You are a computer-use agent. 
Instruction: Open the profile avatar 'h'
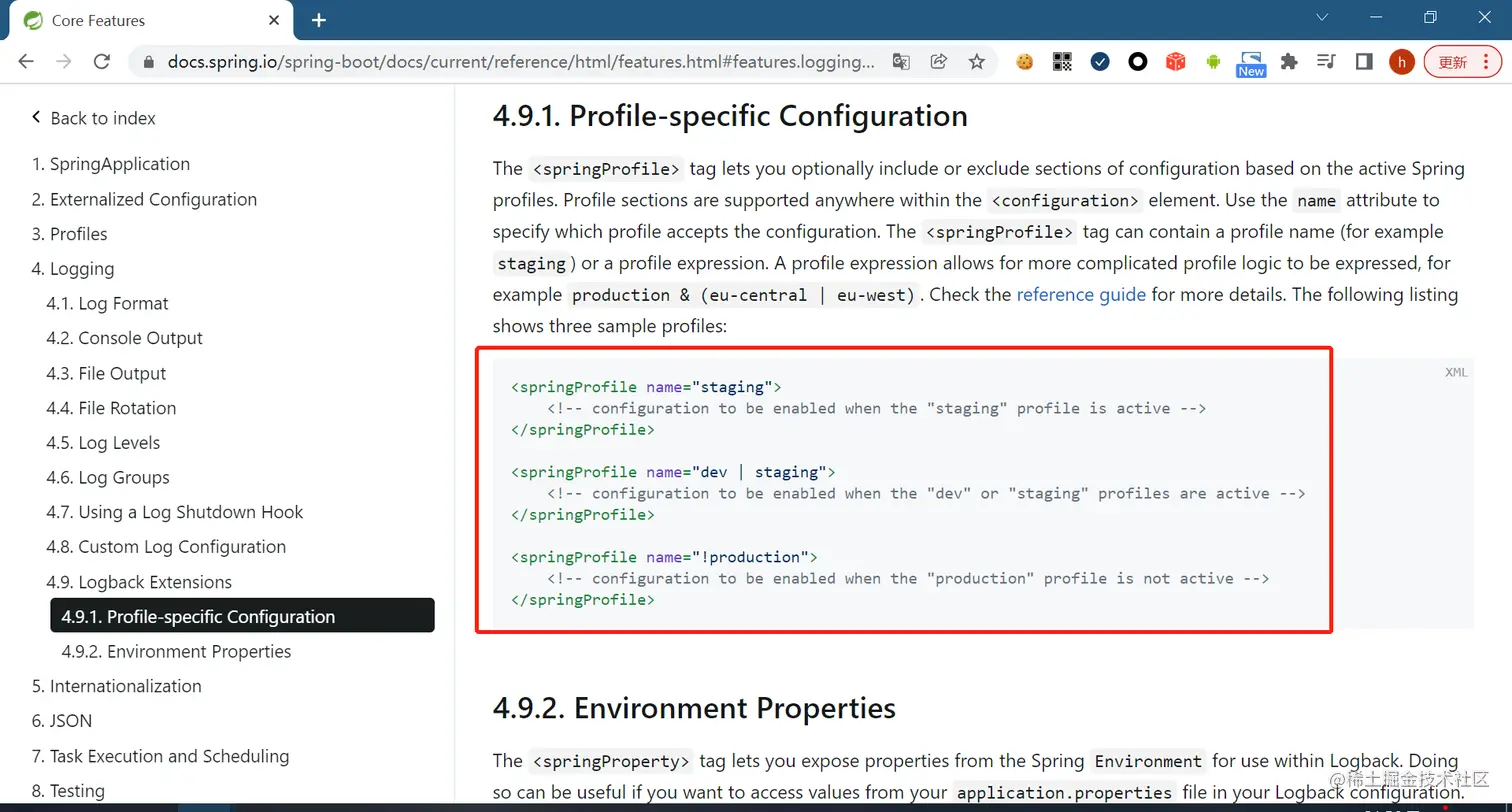pos(1402,62)
